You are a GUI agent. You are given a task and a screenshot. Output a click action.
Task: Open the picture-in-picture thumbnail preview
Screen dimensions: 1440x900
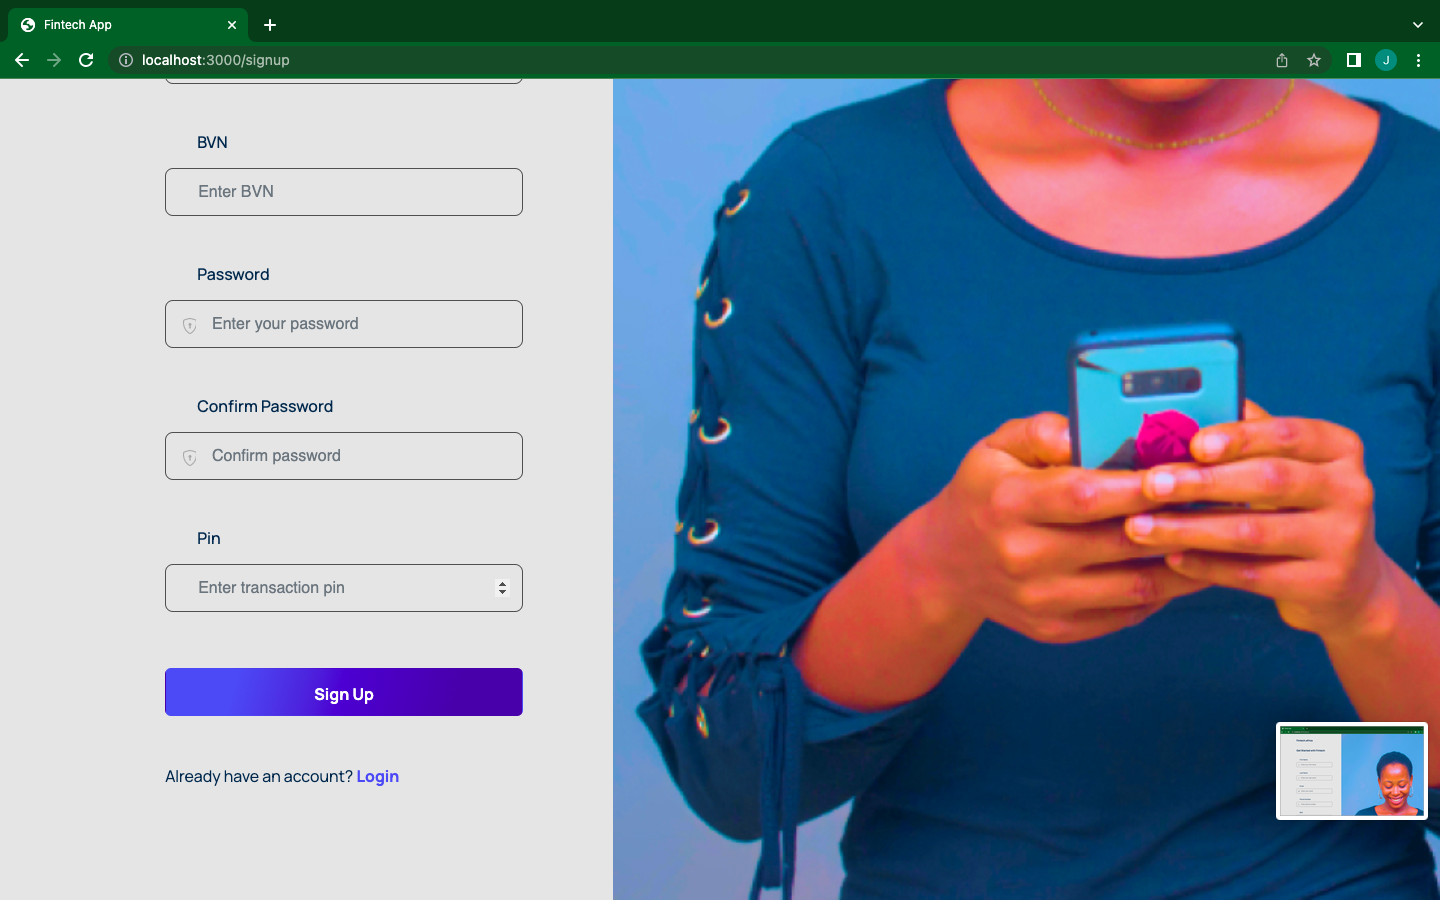click(x=1352, y=771)
